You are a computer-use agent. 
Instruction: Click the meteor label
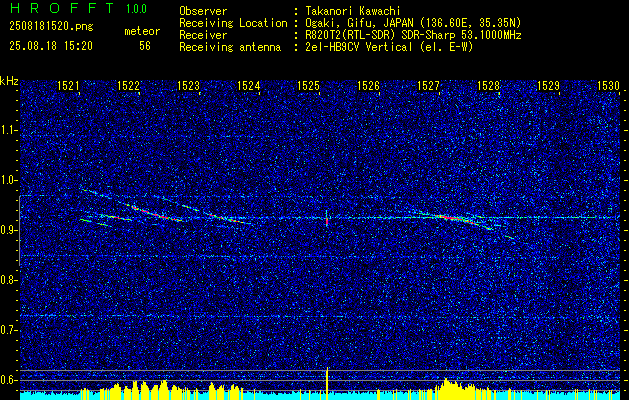pyautogui.click(x=142, y=31)
